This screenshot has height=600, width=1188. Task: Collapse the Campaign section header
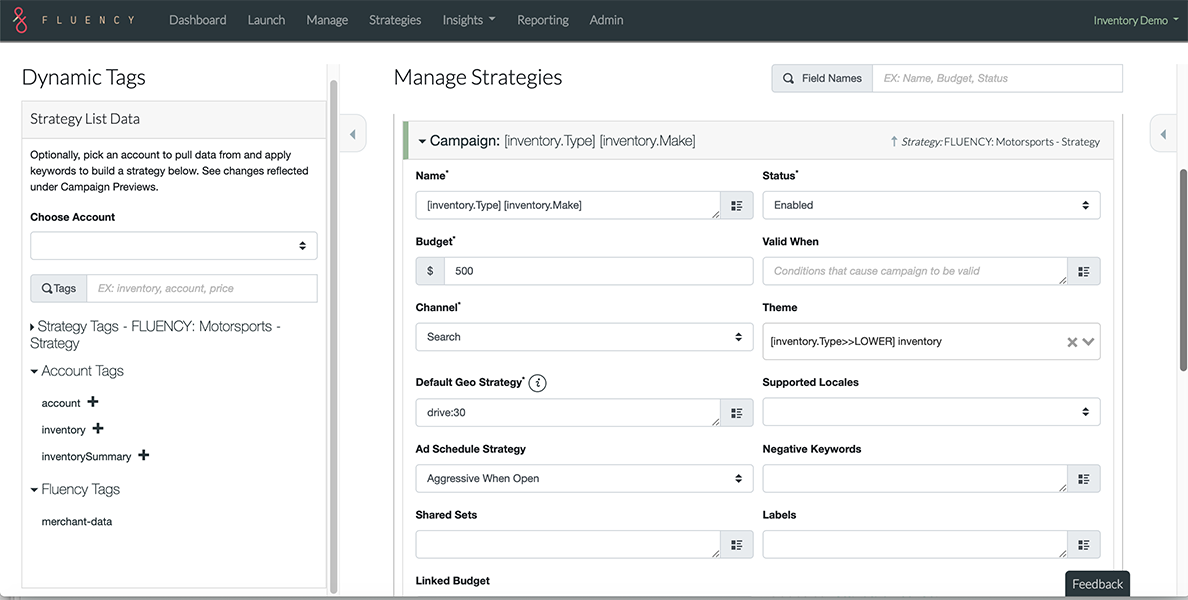423,142
